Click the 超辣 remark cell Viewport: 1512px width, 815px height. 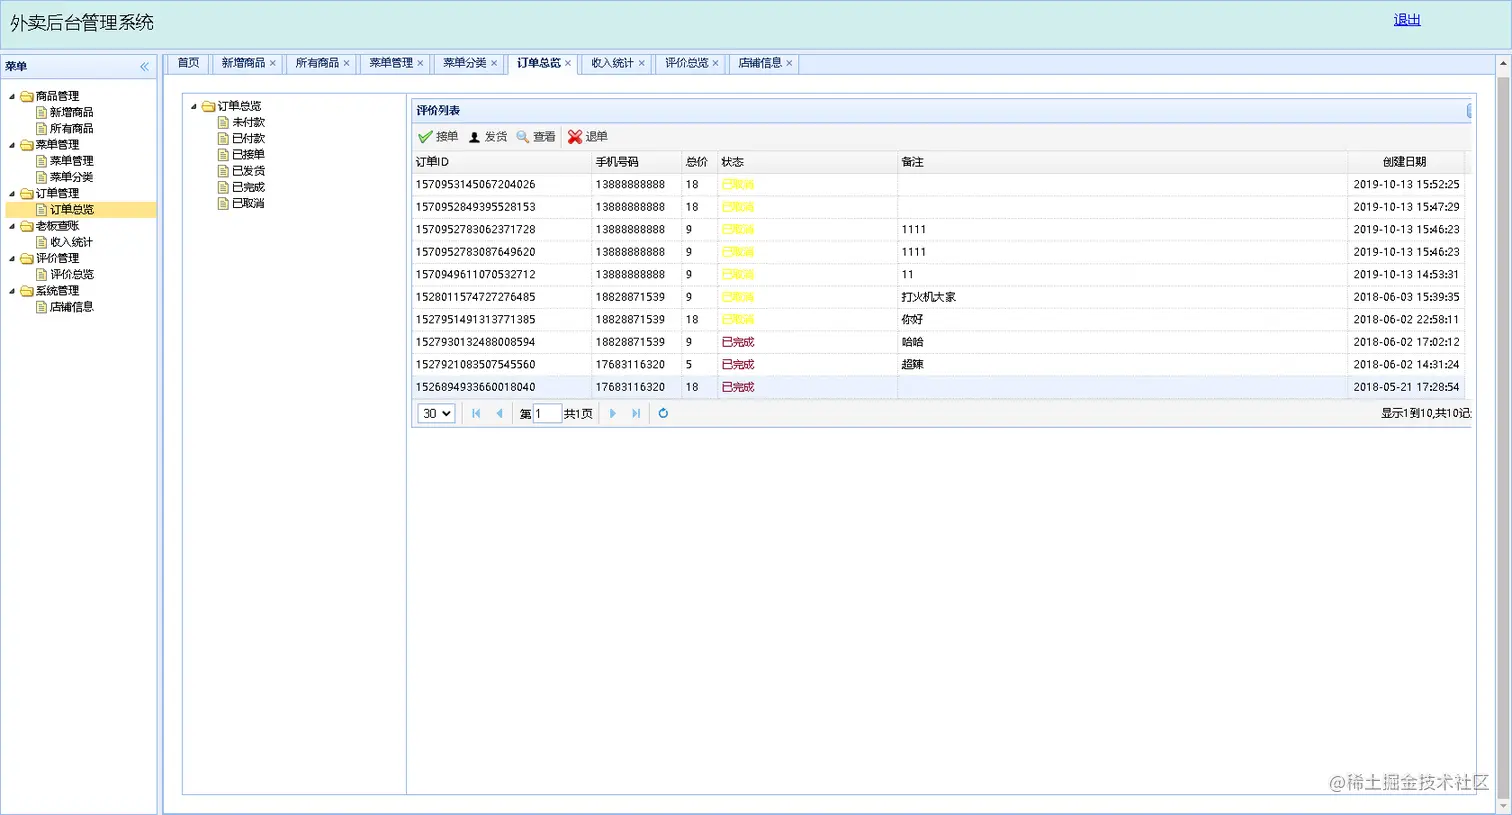pyautogui.click(x=1122, y=365)
